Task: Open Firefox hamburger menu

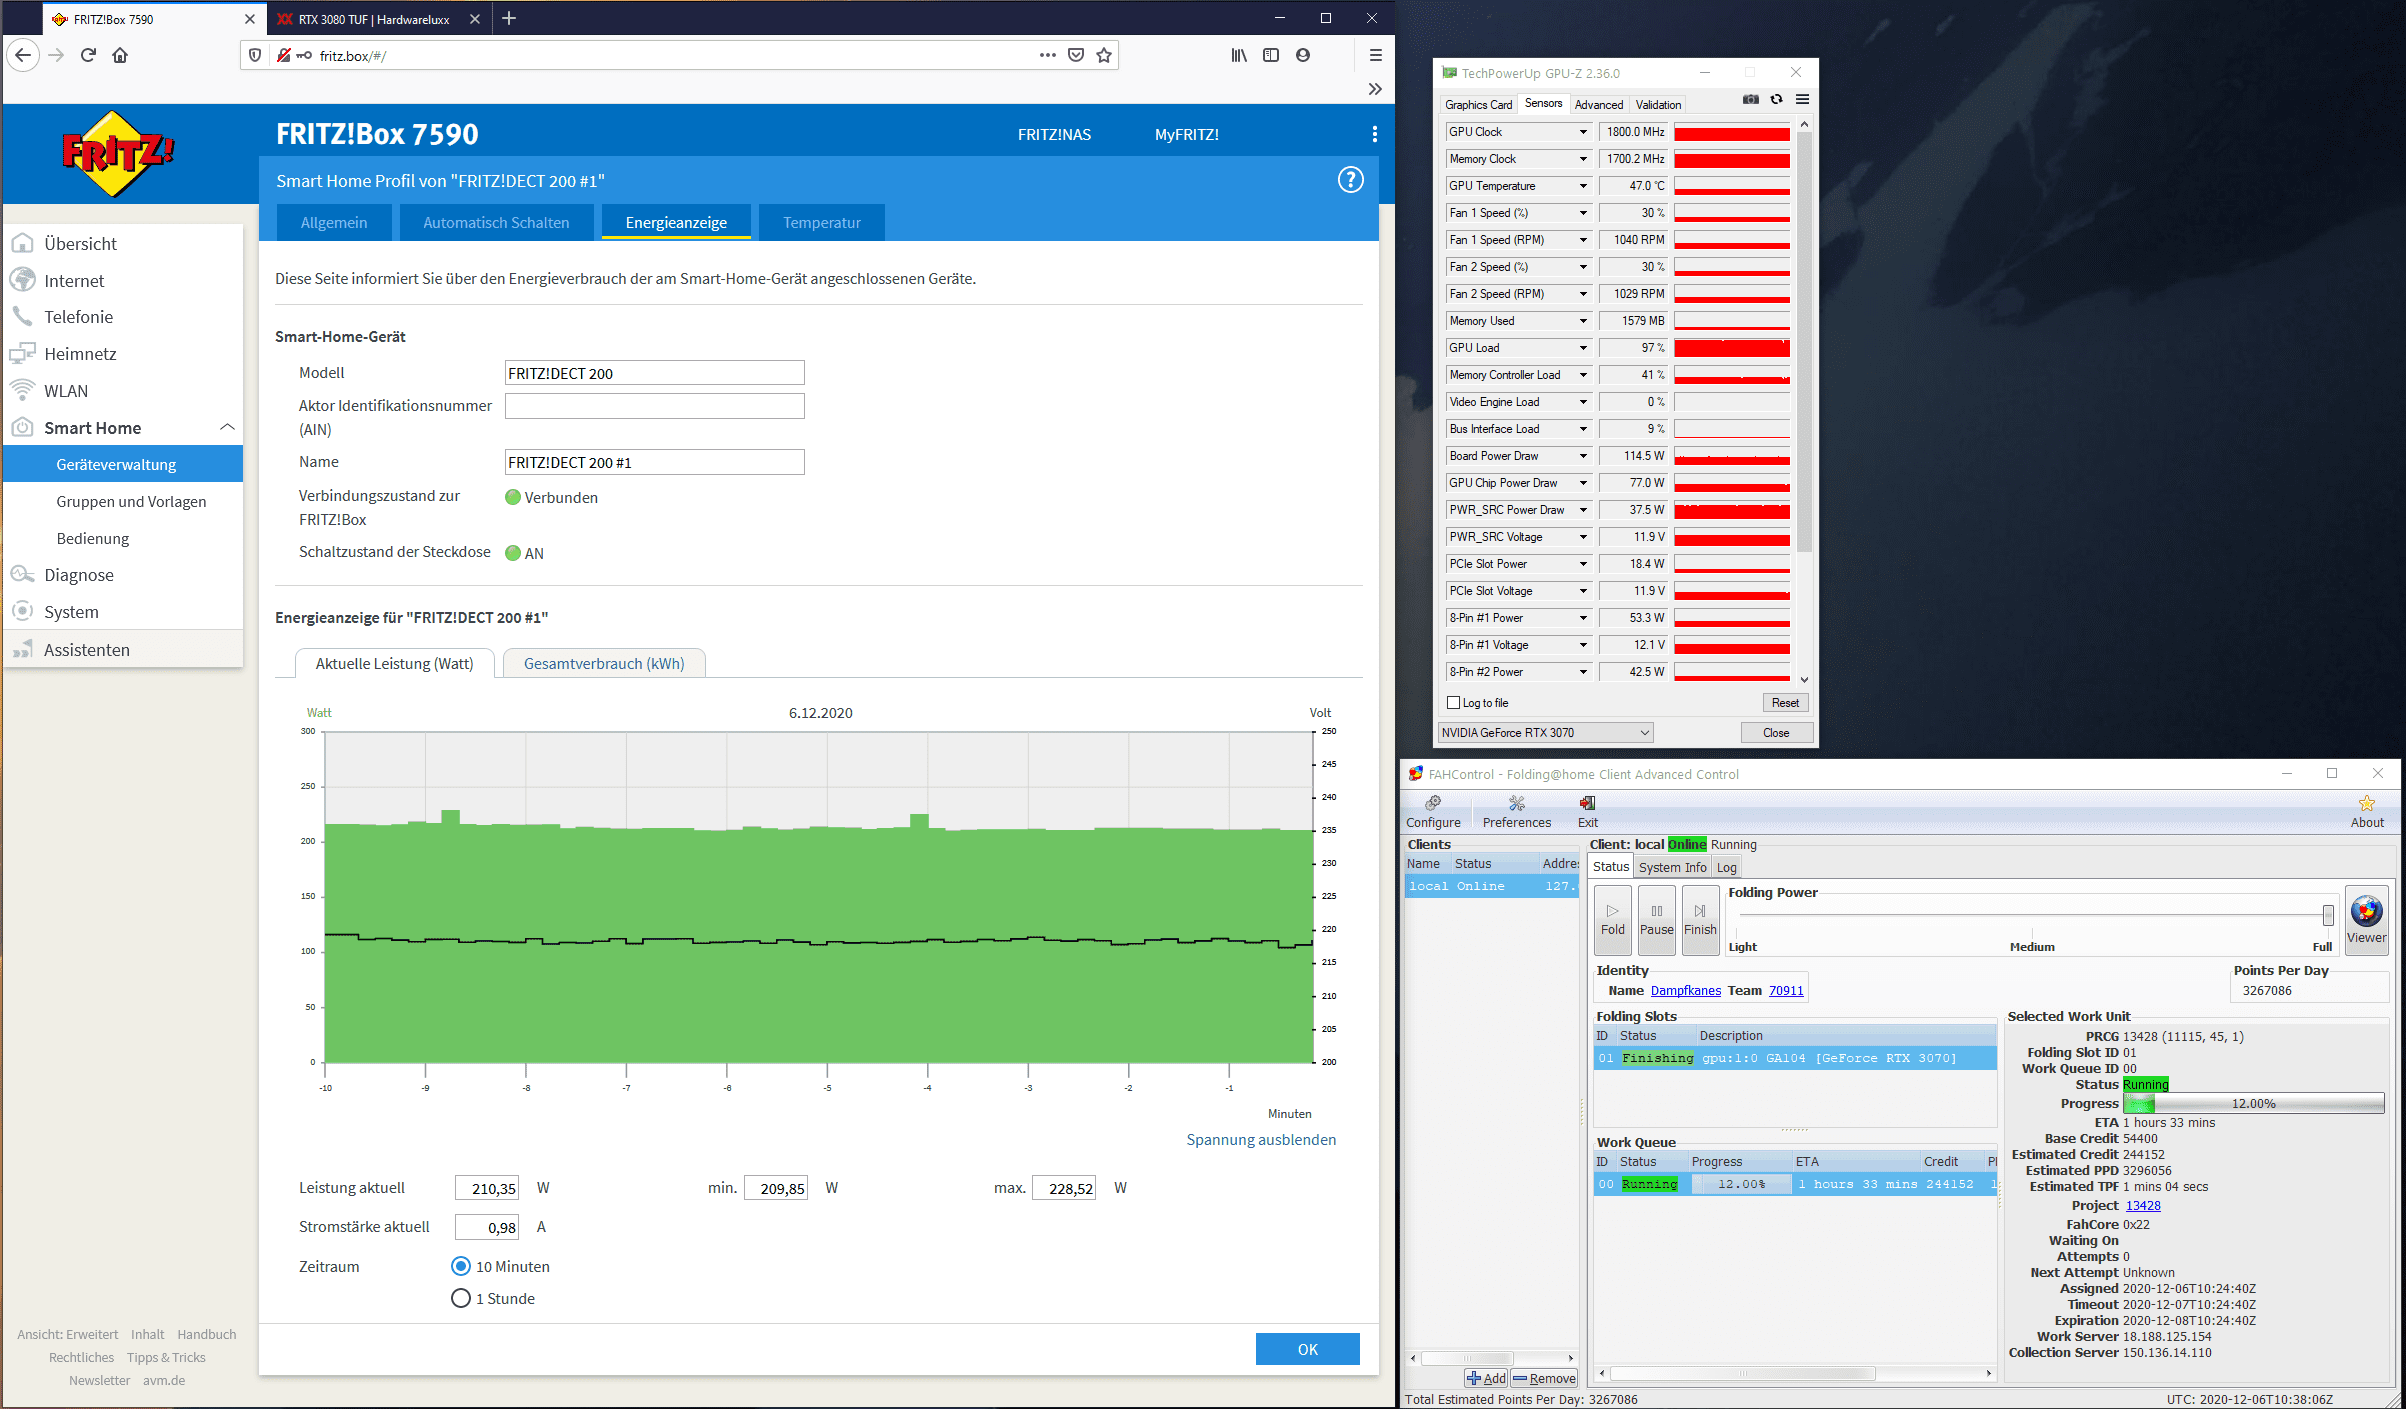Action: tap(1376, 55)
